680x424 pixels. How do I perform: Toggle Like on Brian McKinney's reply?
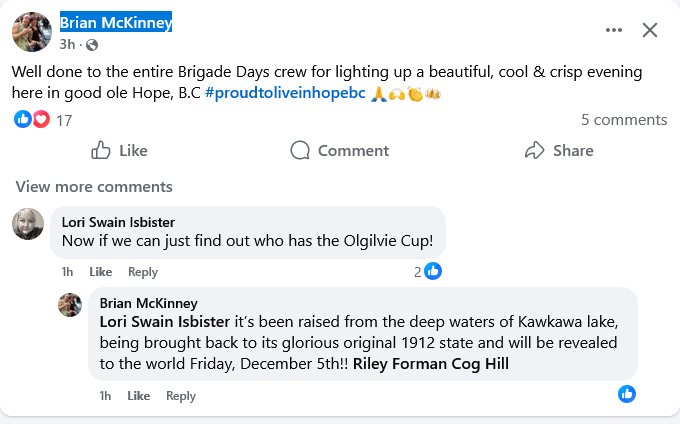[x=138, y=396]
